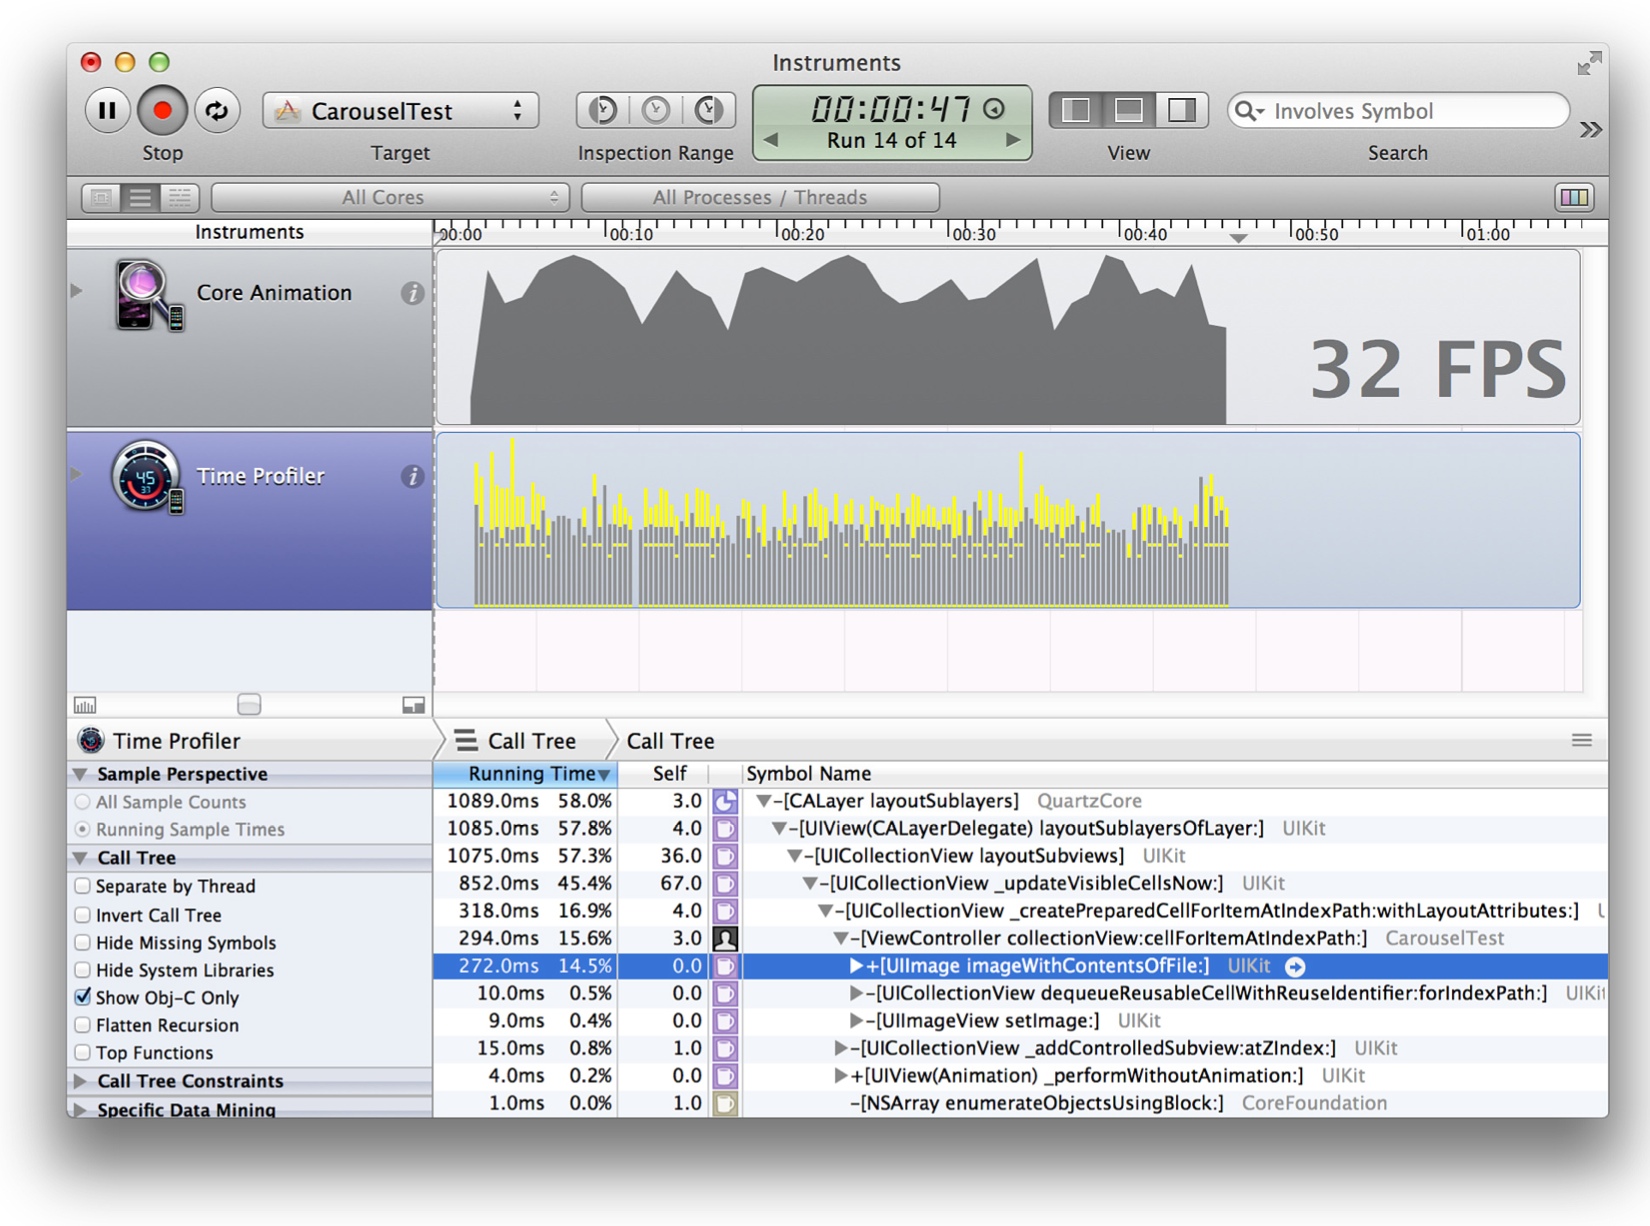This screenshot has height=1226, width=1650.
Task: Enable Top Functions checkbox
Action: click(x=83, y=1052)
